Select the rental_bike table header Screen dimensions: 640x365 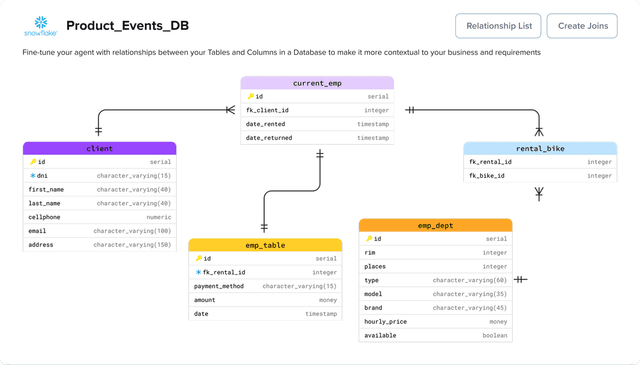click(540, 148)
